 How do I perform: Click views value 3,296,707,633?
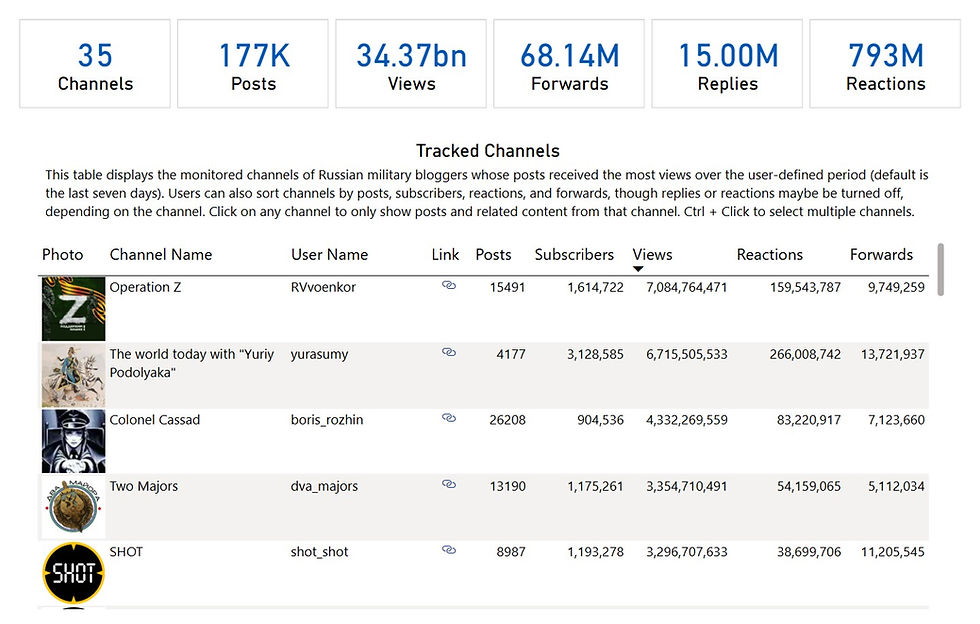point(687,552)
